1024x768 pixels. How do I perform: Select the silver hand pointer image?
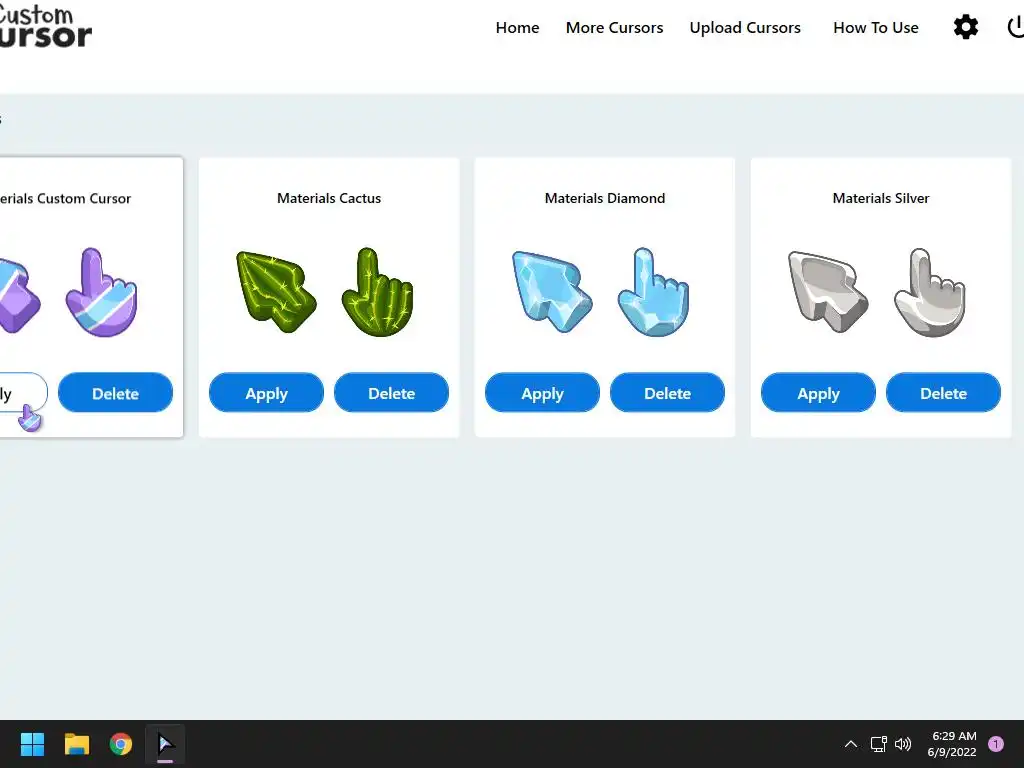[929, 292]
